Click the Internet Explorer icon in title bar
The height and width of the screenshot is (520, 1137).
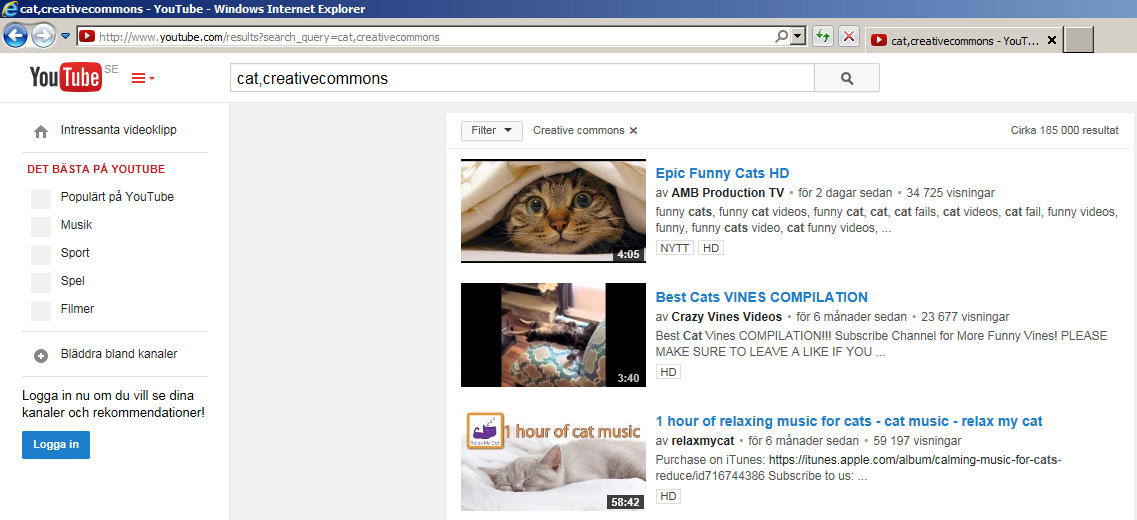9,9
